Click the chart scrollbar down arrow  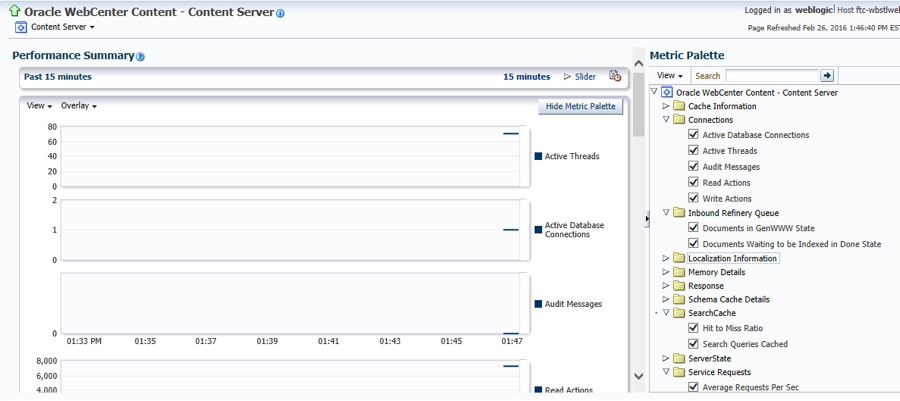(x=638, y=376)
